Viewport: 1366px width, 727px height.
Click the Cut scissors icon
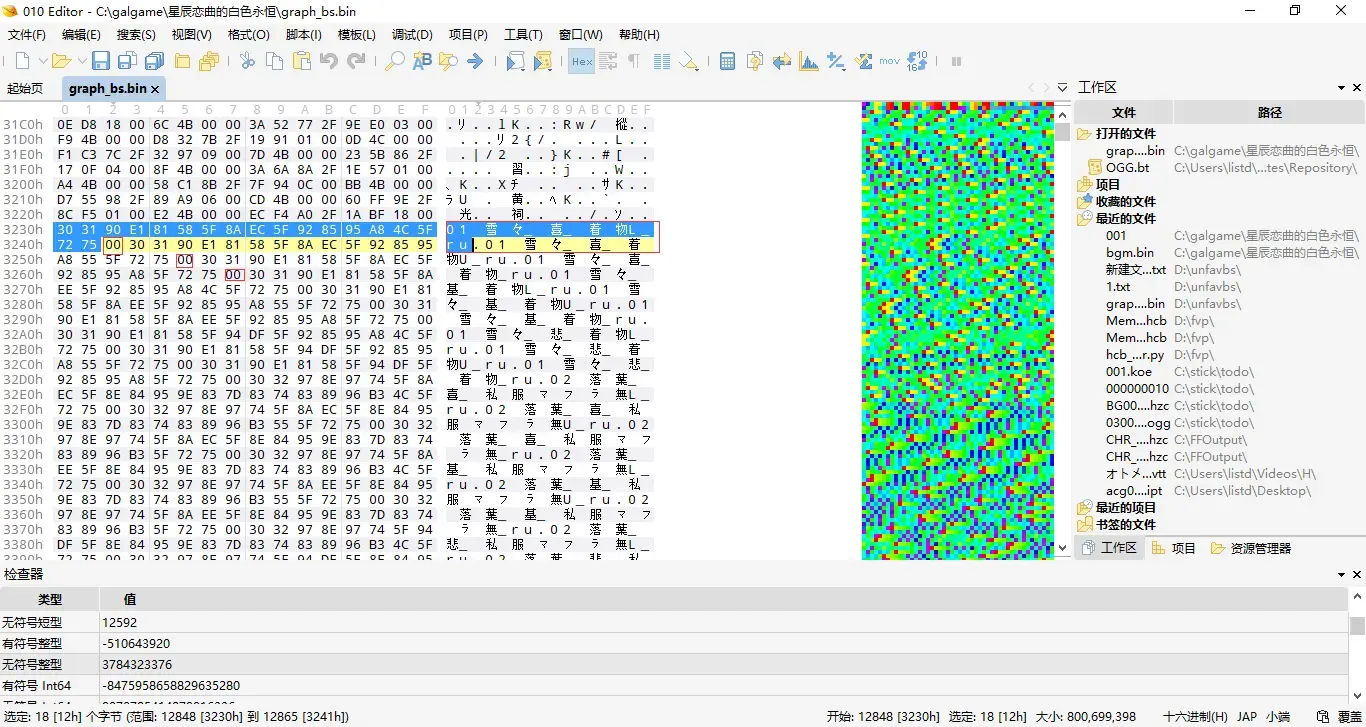247,61
